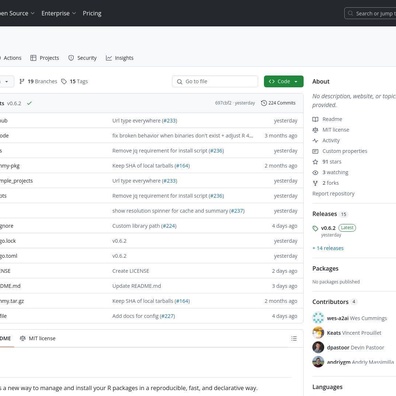The width and height of the screenshot is (396, 396).
Task: Open commit hash 697cbf2
Action: pos(223,103)
